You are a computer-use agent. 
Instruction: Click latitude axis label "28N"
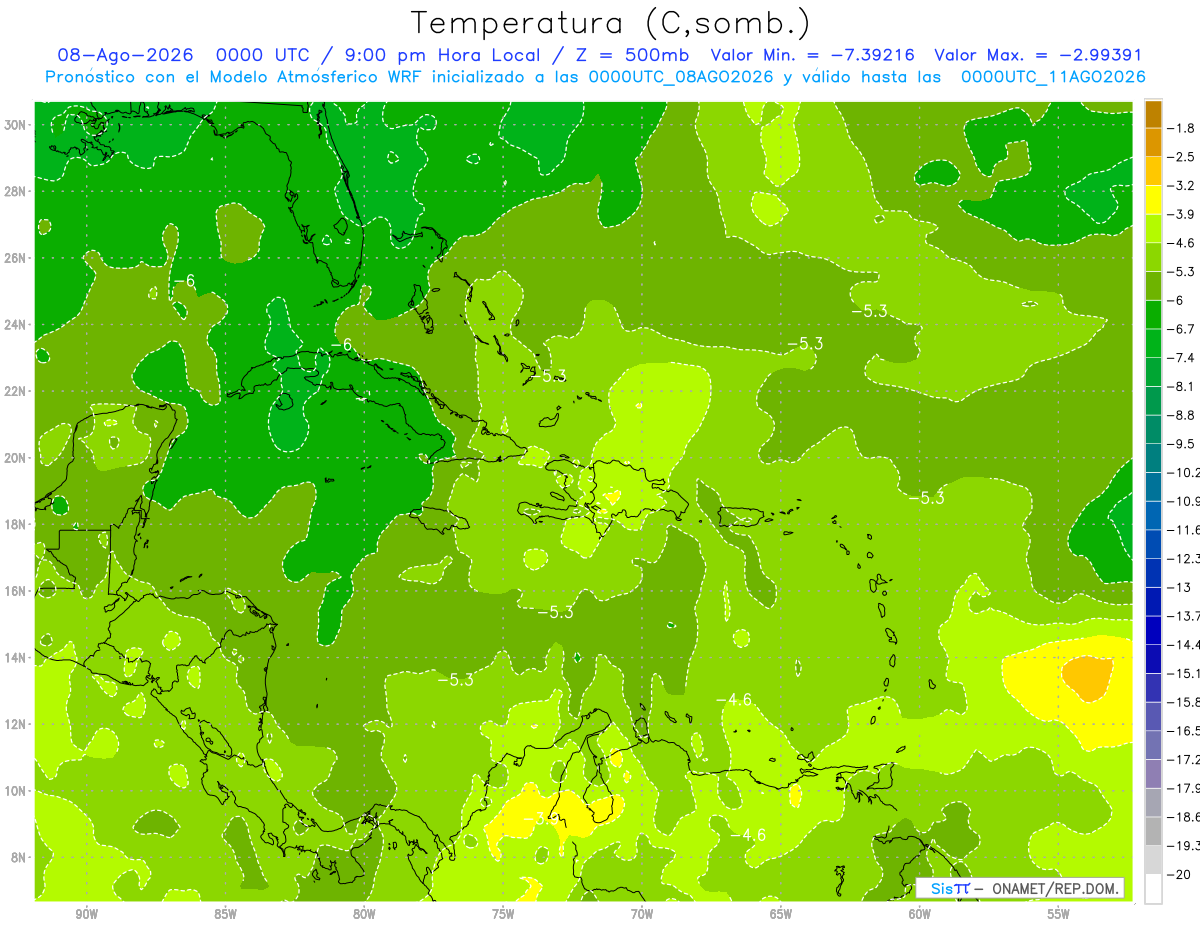tap(16, 191)
